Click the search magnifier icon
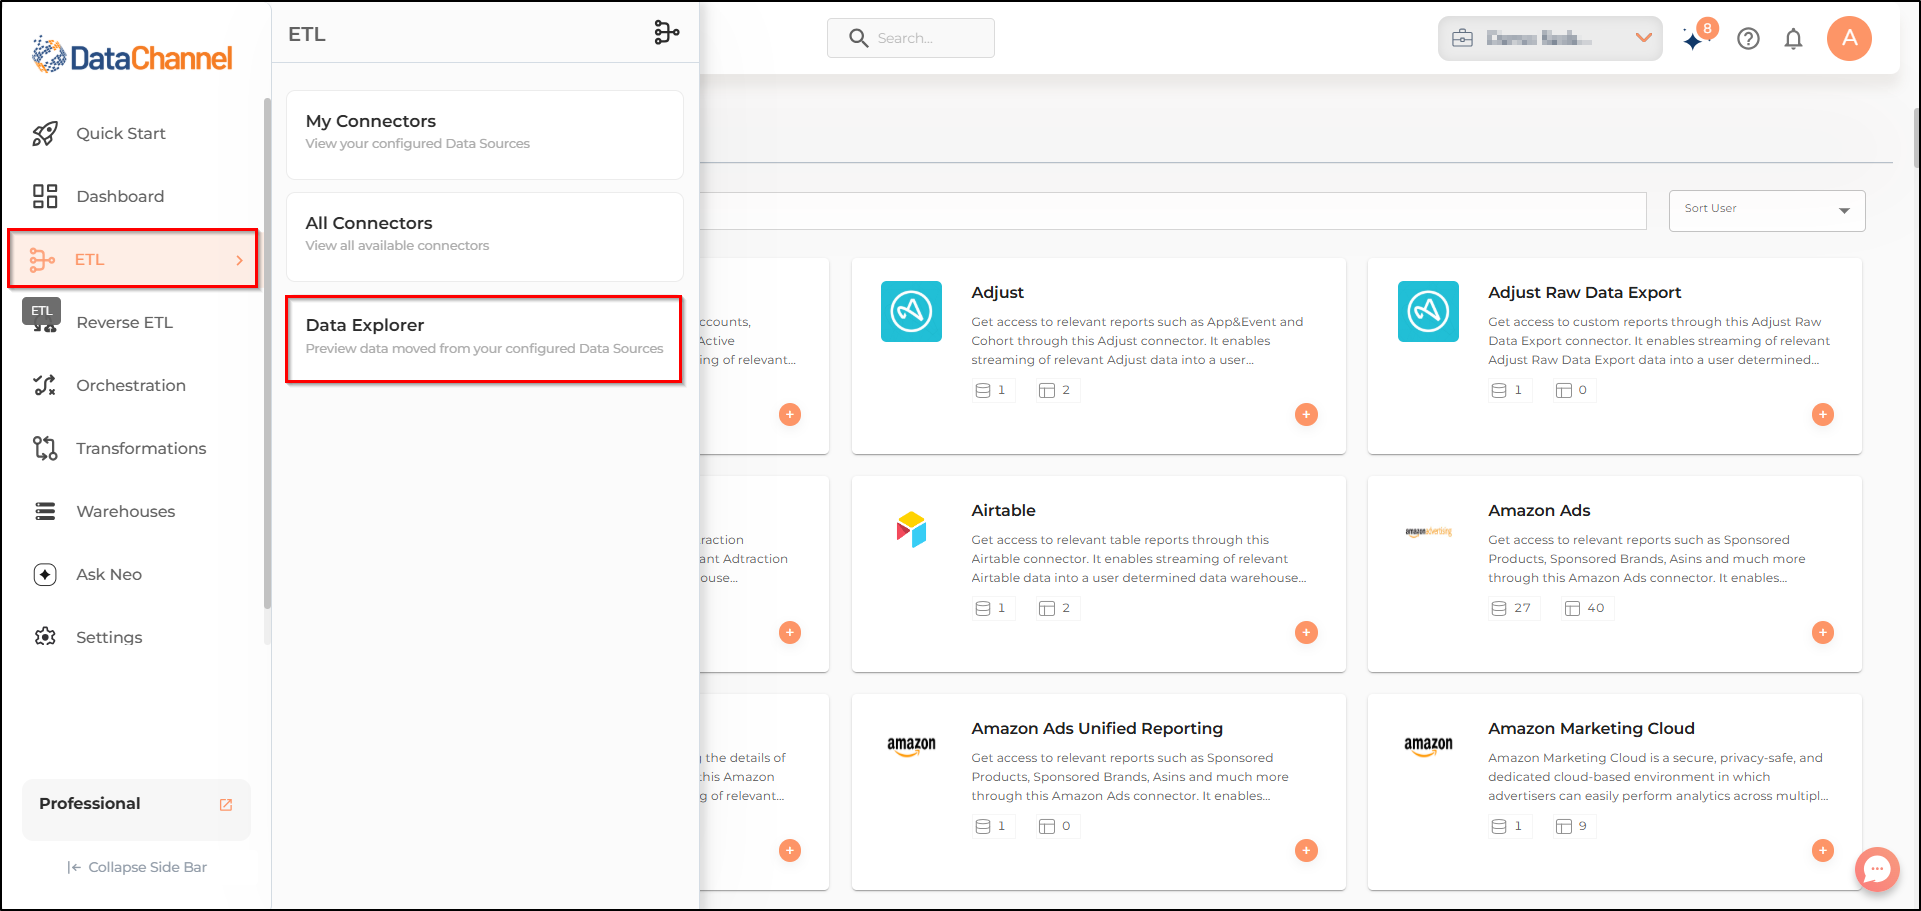 [x=858, y=38]
